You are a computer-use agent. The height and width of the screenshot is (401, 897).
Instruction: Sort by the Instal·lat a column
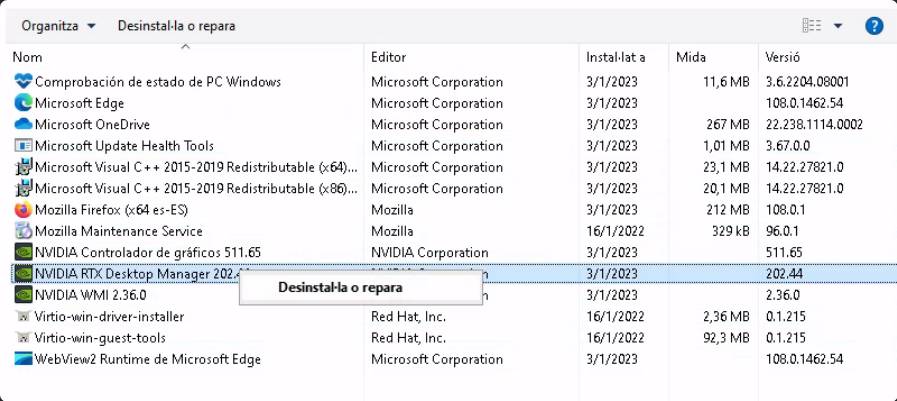click(615, 57)
